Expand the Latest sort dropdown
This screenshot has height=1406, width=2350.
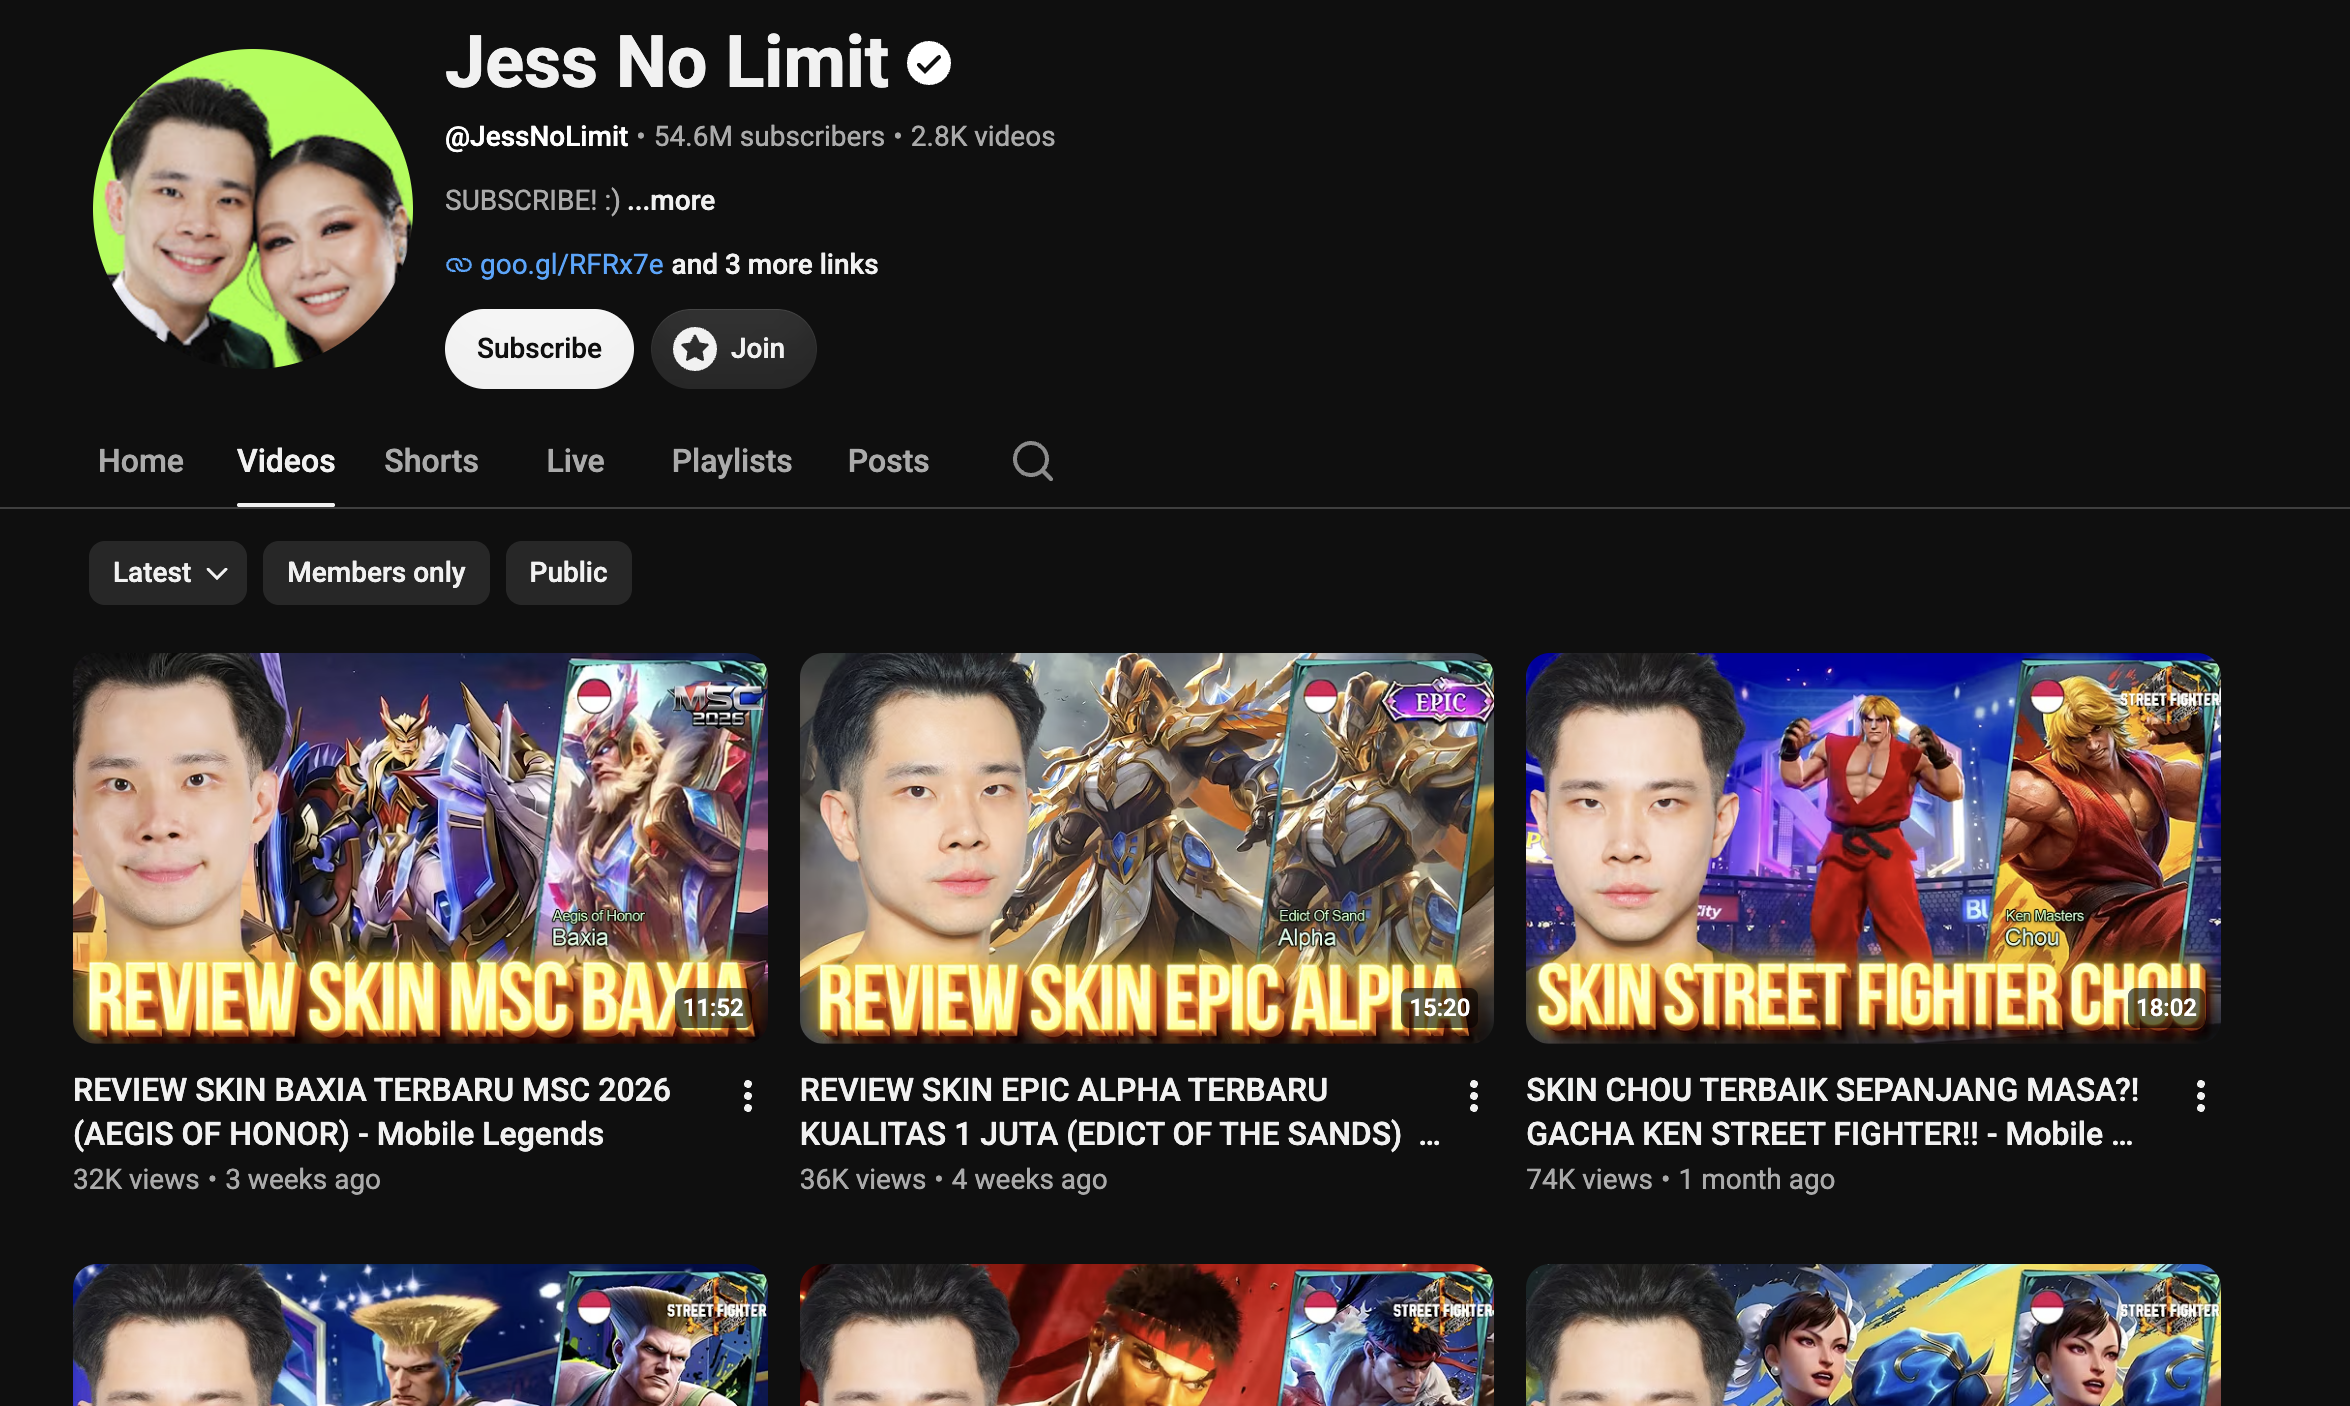(168, 573)
